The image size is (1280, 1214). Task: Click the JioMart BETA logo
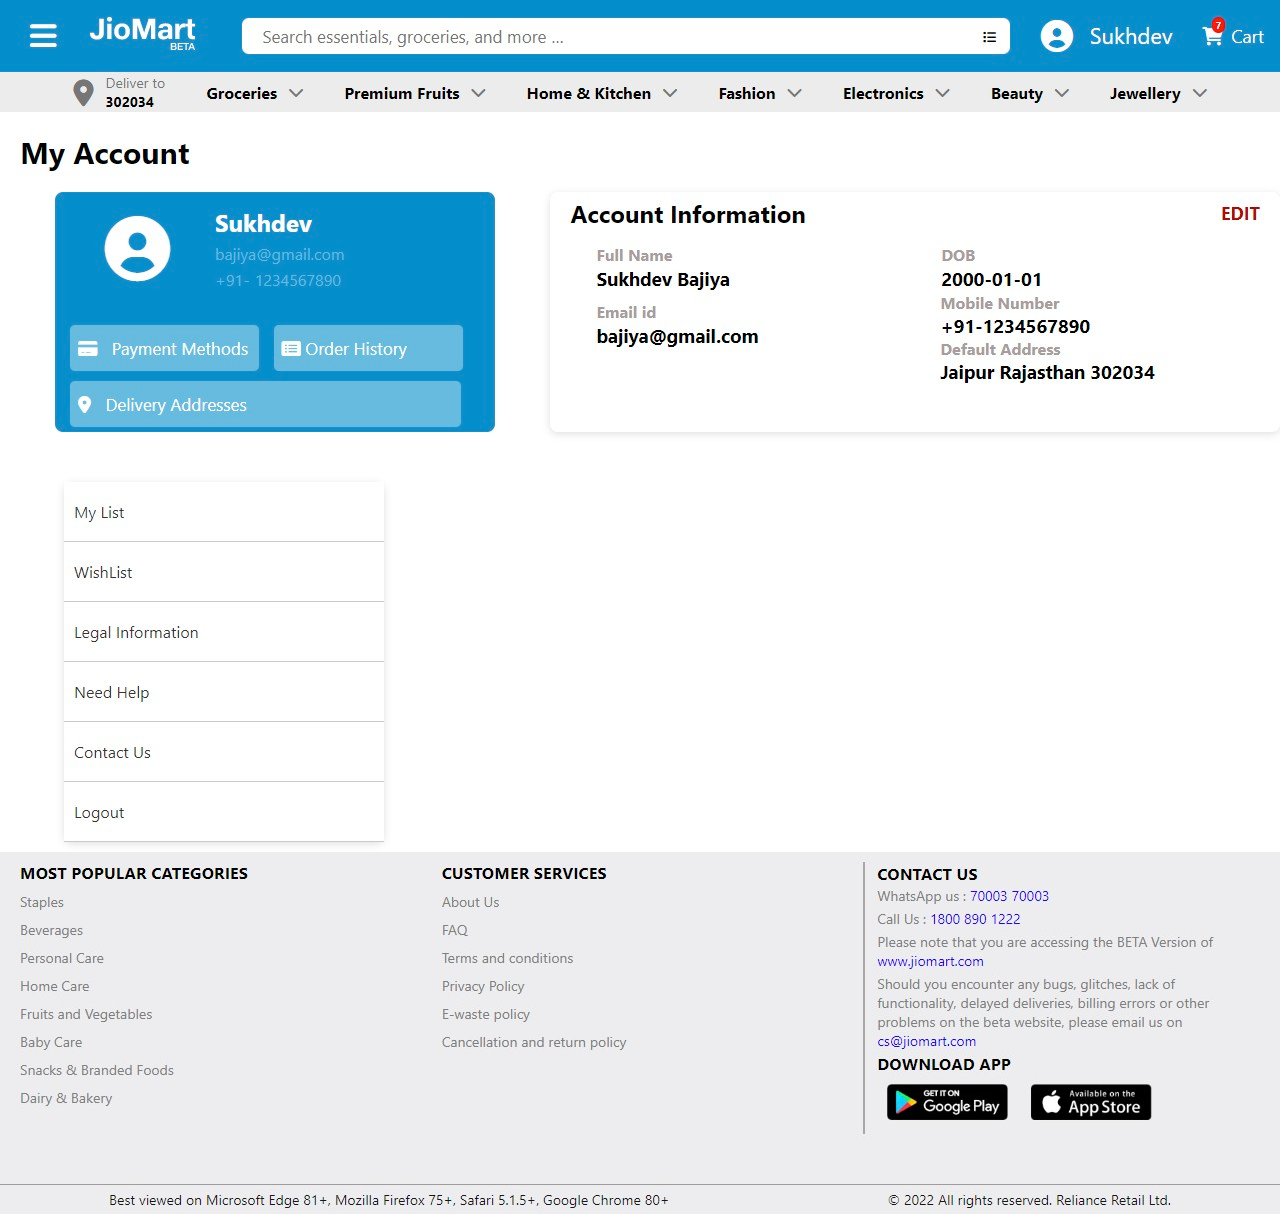(142, 33)
